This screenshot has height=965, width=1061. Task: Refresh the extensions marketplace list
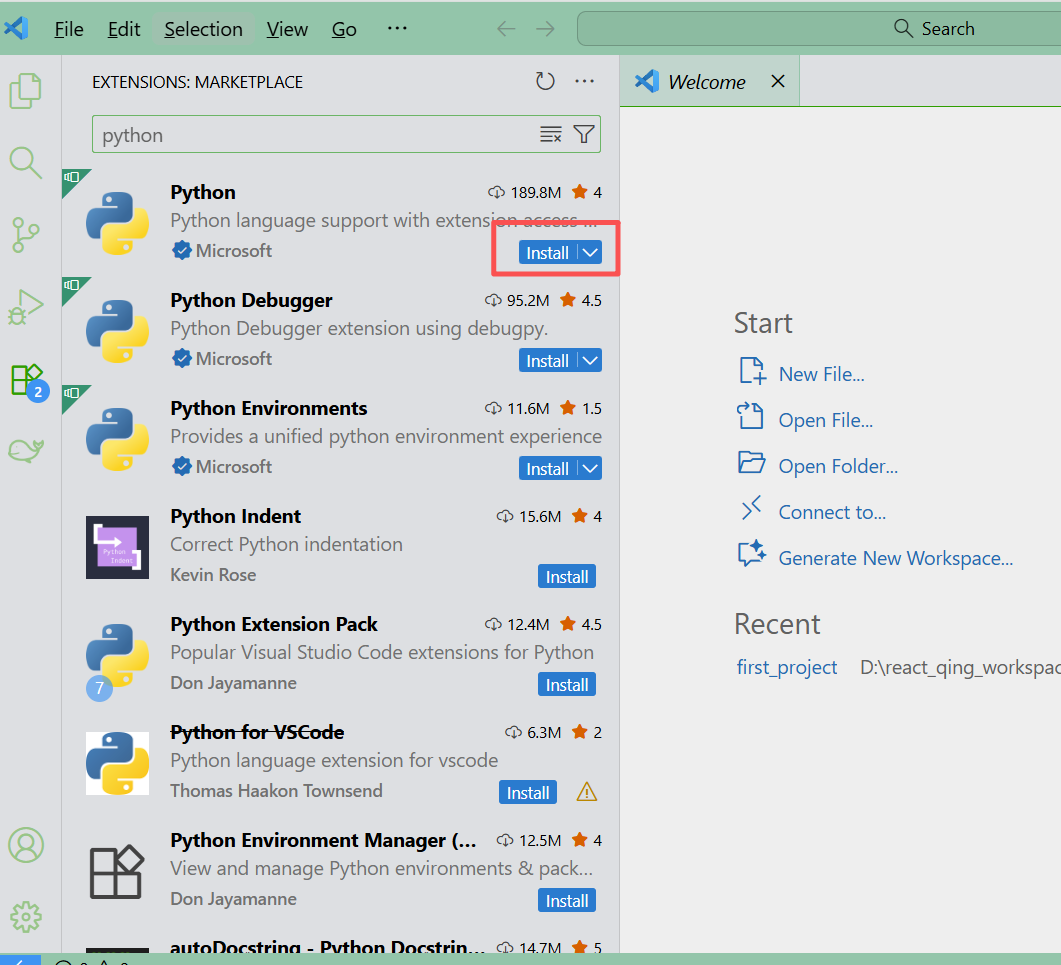[545, 82]
